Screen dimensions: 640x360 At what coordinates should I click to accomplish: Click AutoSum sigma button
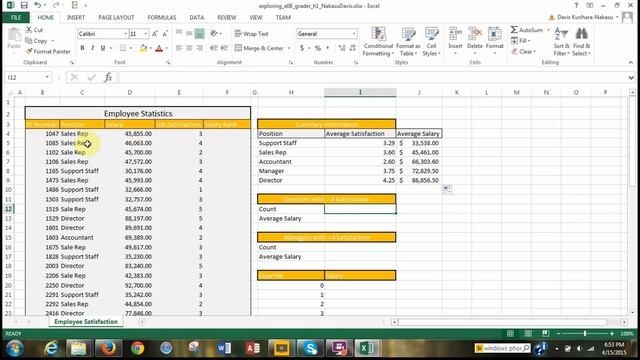(527, 30)
